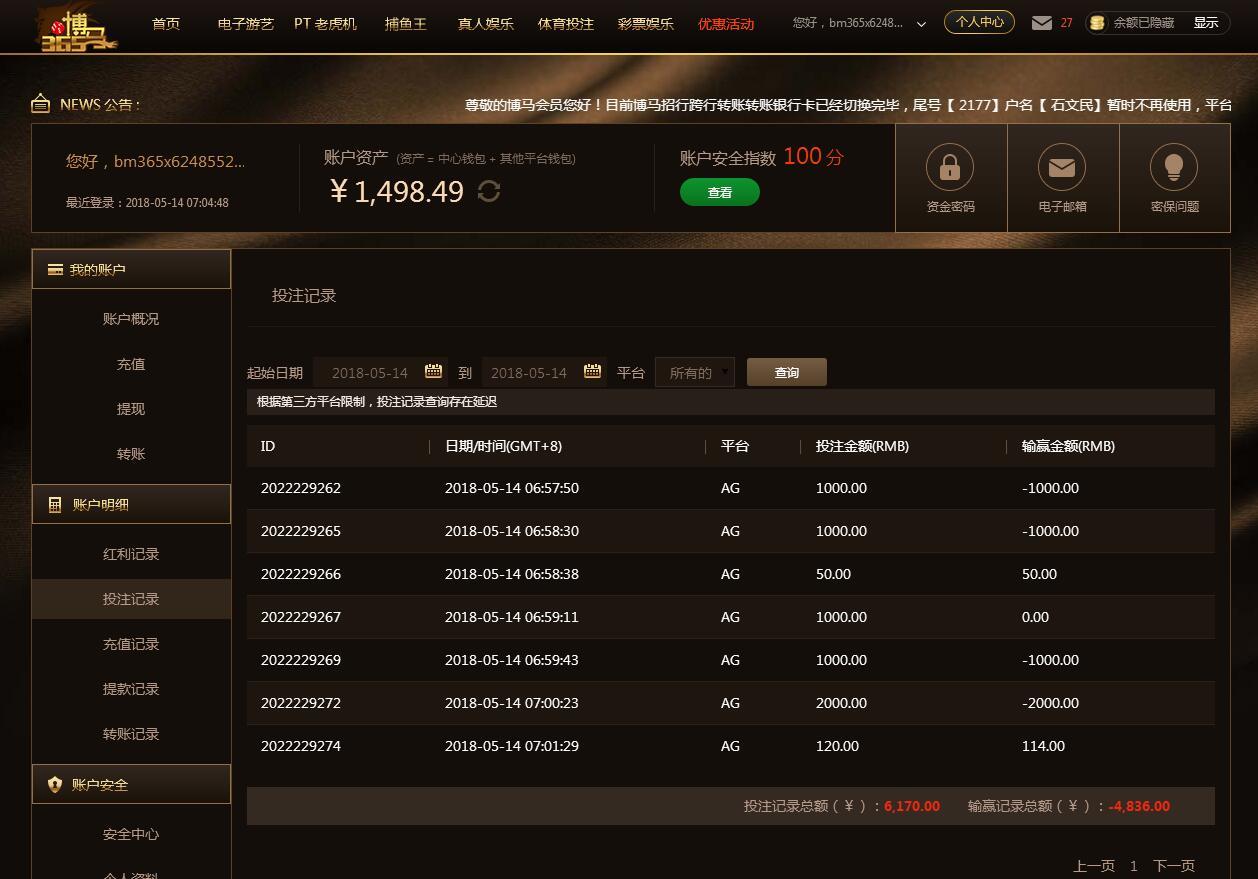Go to 上一页 previous page
This screenshot has width=1258, height=879.
coord(1094,866)
